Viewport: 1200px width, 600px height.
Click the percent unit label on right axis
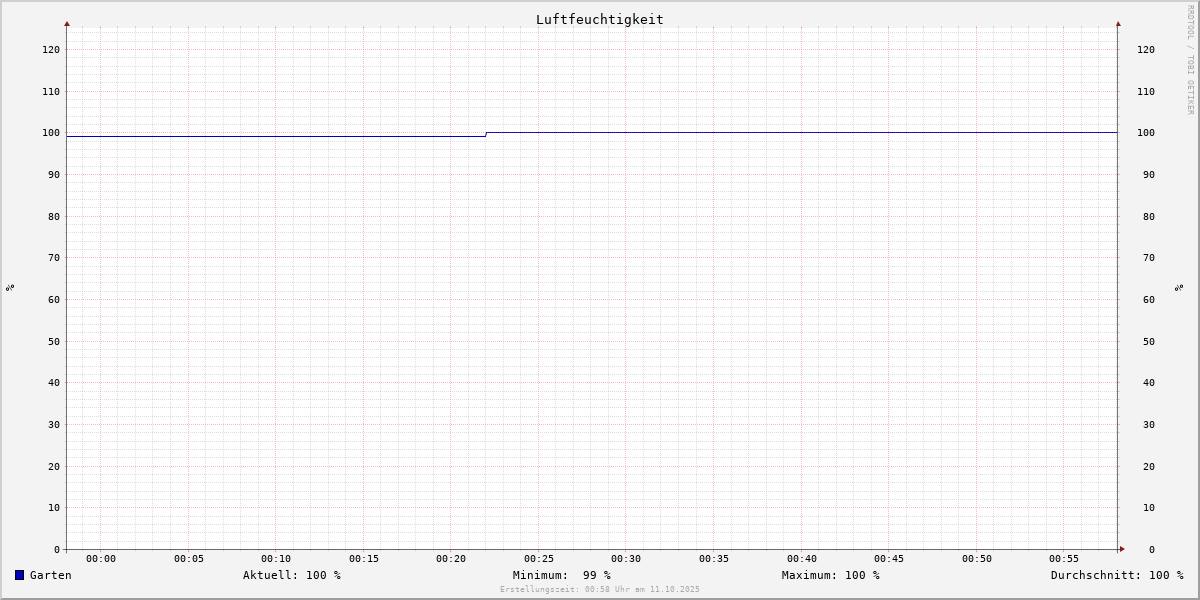point(1179,287)
